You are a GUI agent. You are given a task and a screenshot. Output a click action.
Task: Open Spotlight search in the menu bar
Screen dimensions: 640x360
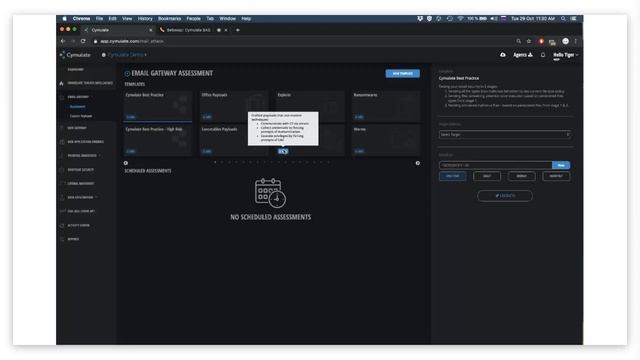click(x=563, y=19)
